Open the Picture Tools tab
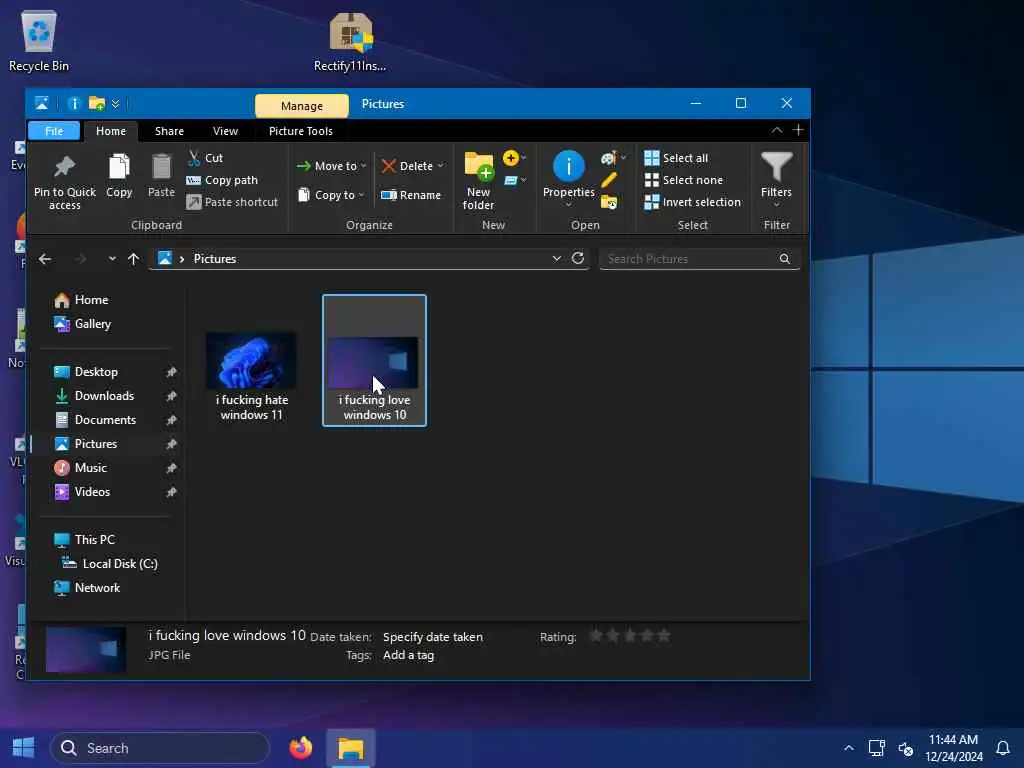1024x768 pixels. 300,131
